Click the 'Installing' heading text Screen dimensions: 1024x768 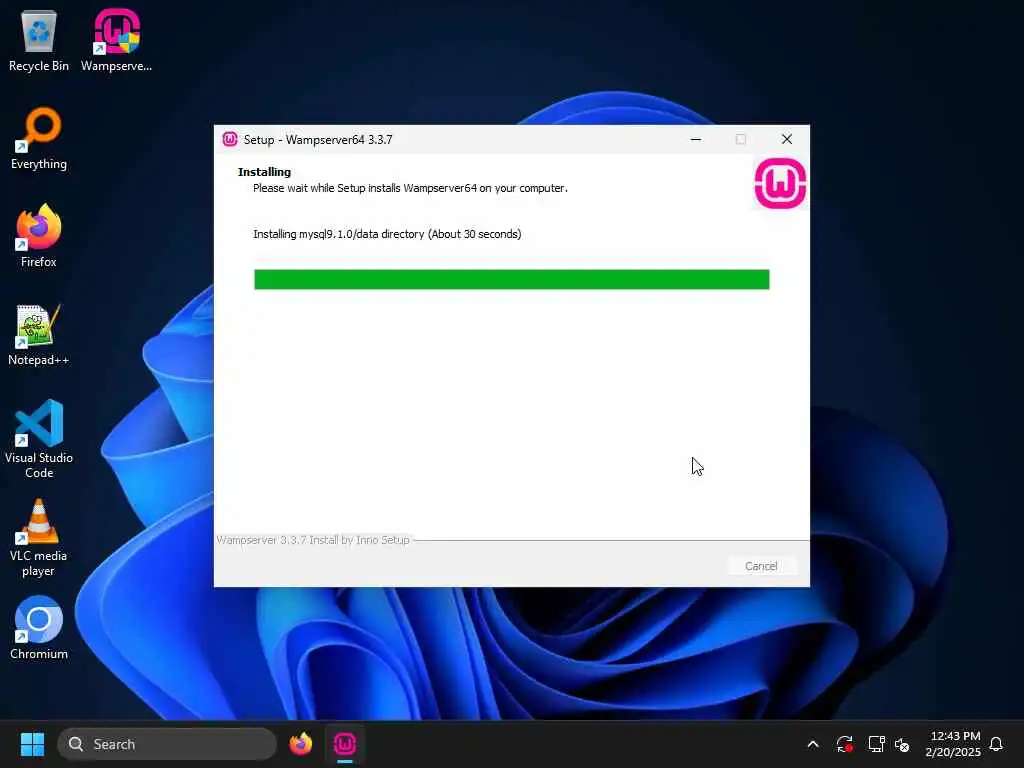pos(264,172)
